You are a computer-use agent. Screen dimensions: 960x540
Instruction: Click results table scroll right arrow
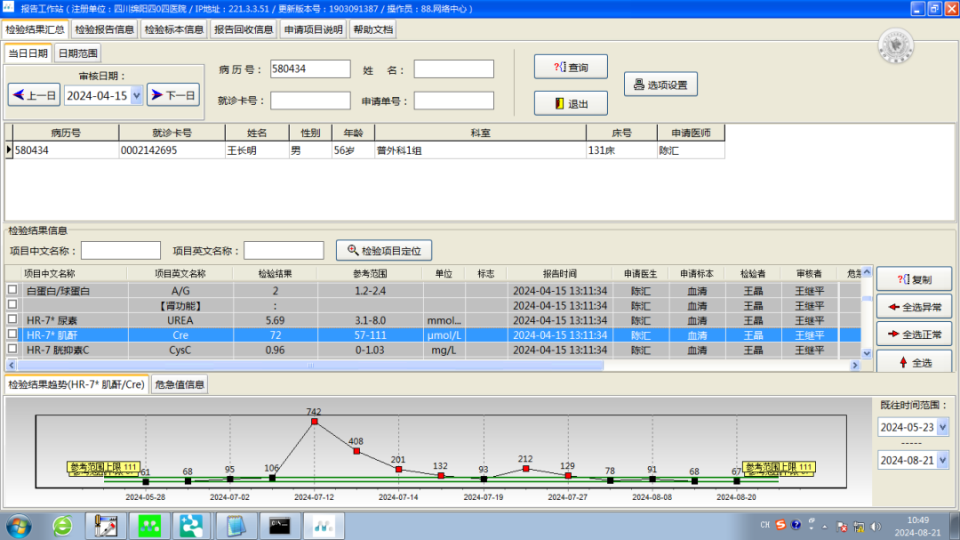(855, 365)
